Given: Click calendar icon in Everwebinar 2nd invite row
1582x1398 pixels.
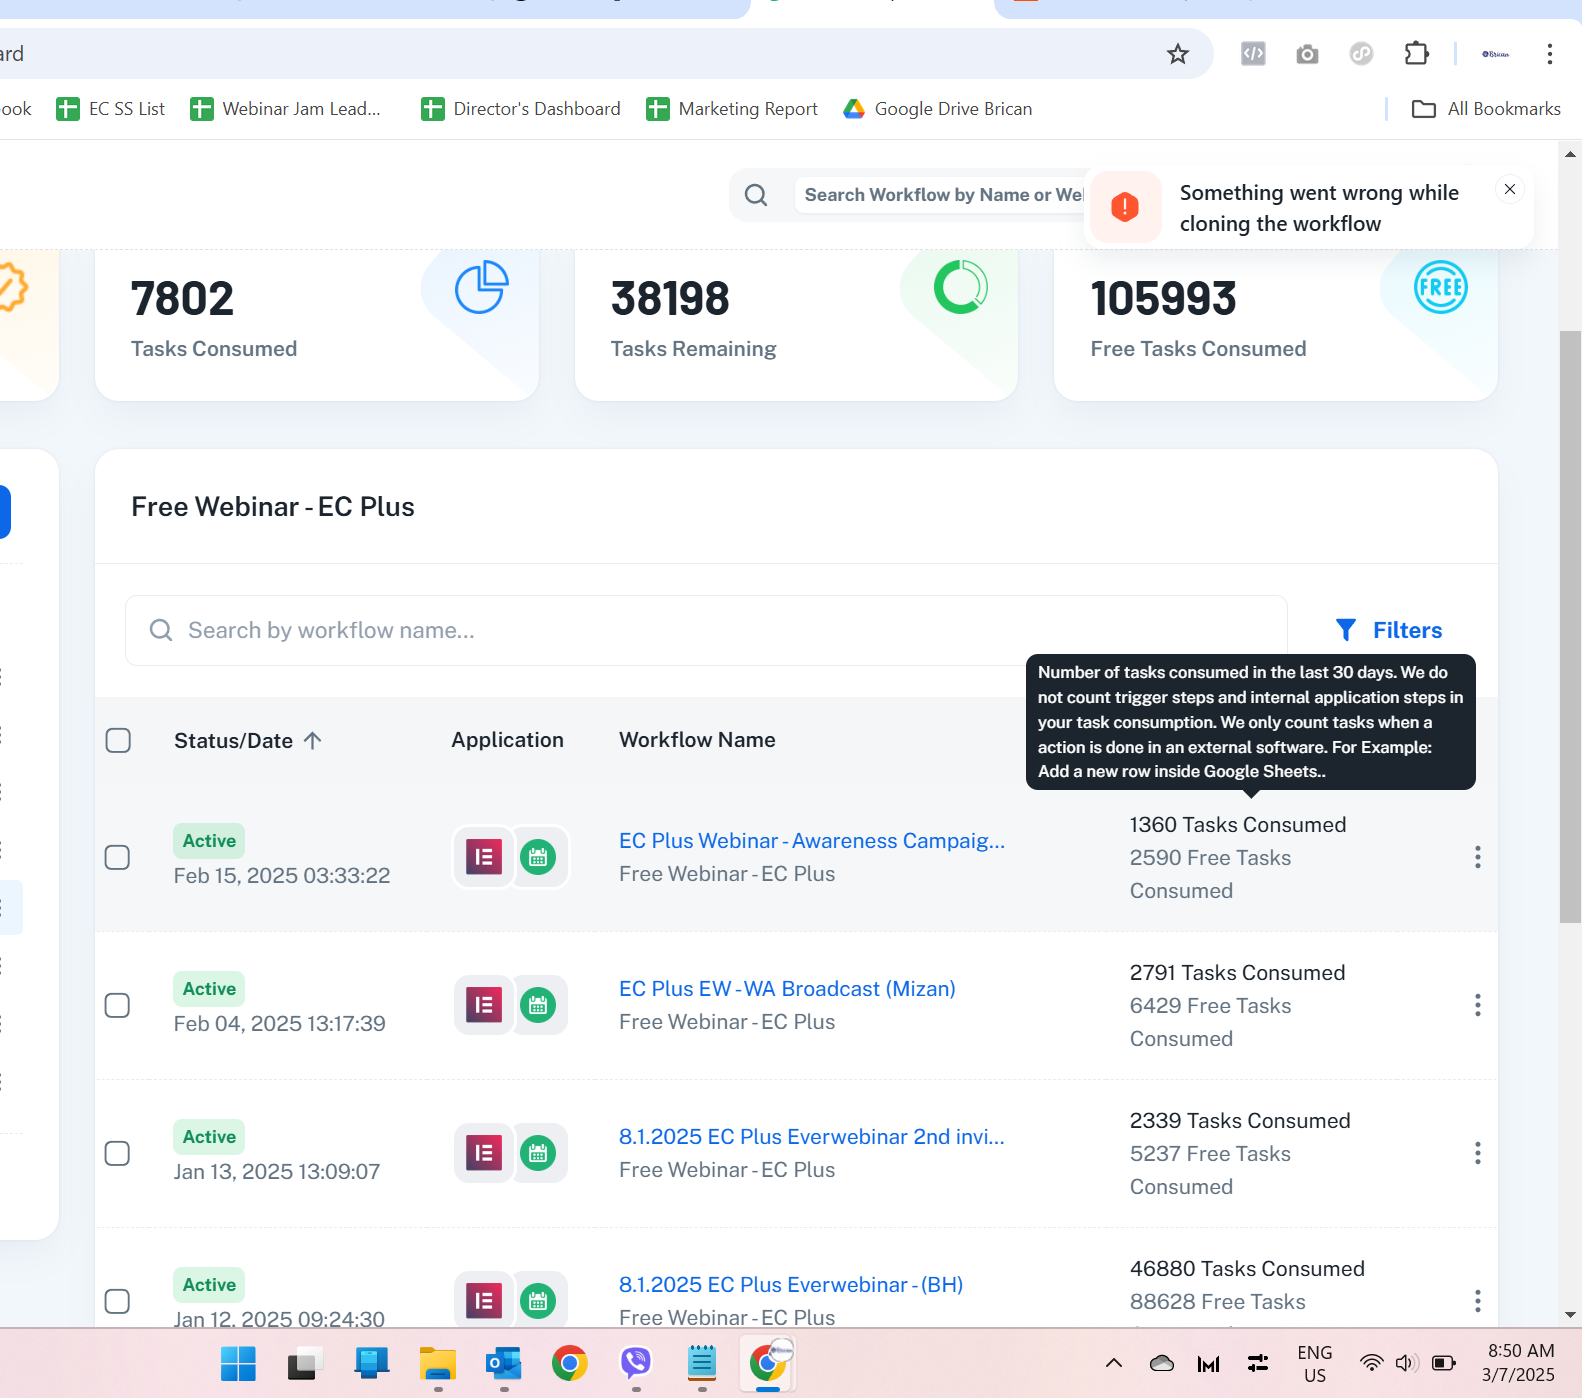Looking at the screenshot, I should tap(538, 1153).
